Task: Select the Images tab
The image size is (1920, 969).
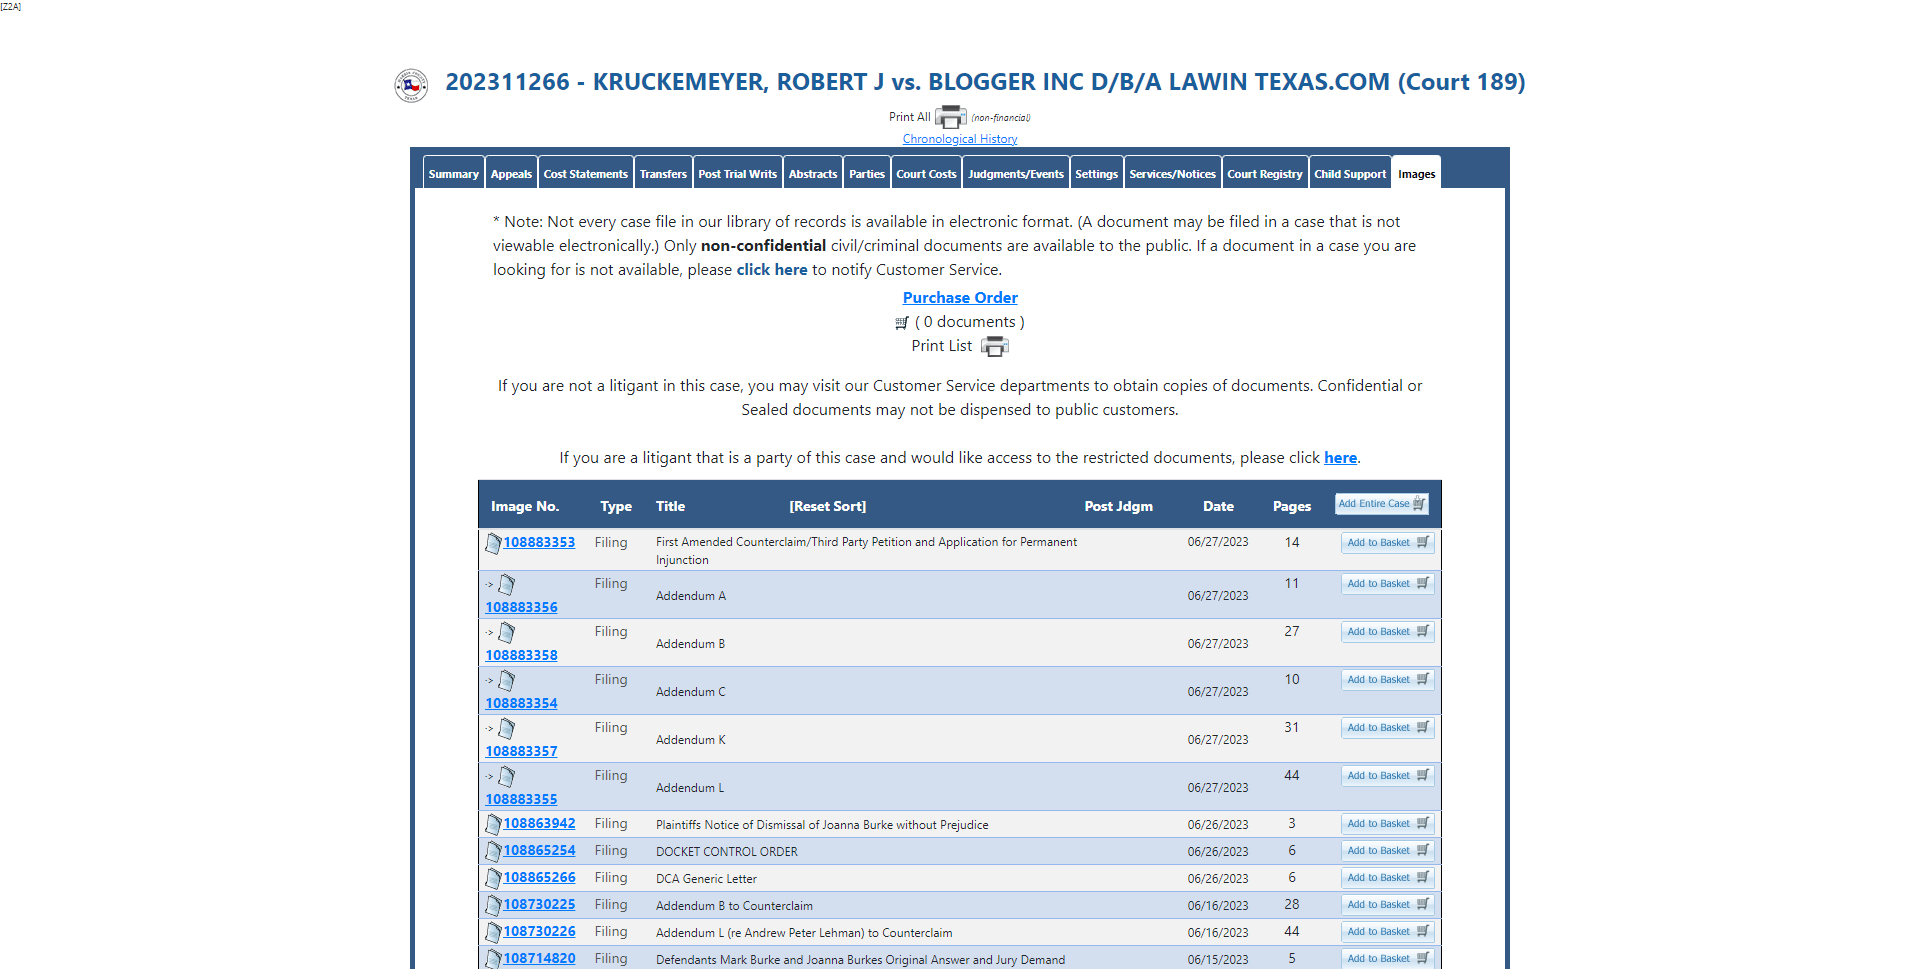Action: pyautogui.click(x=1417, y=173)
